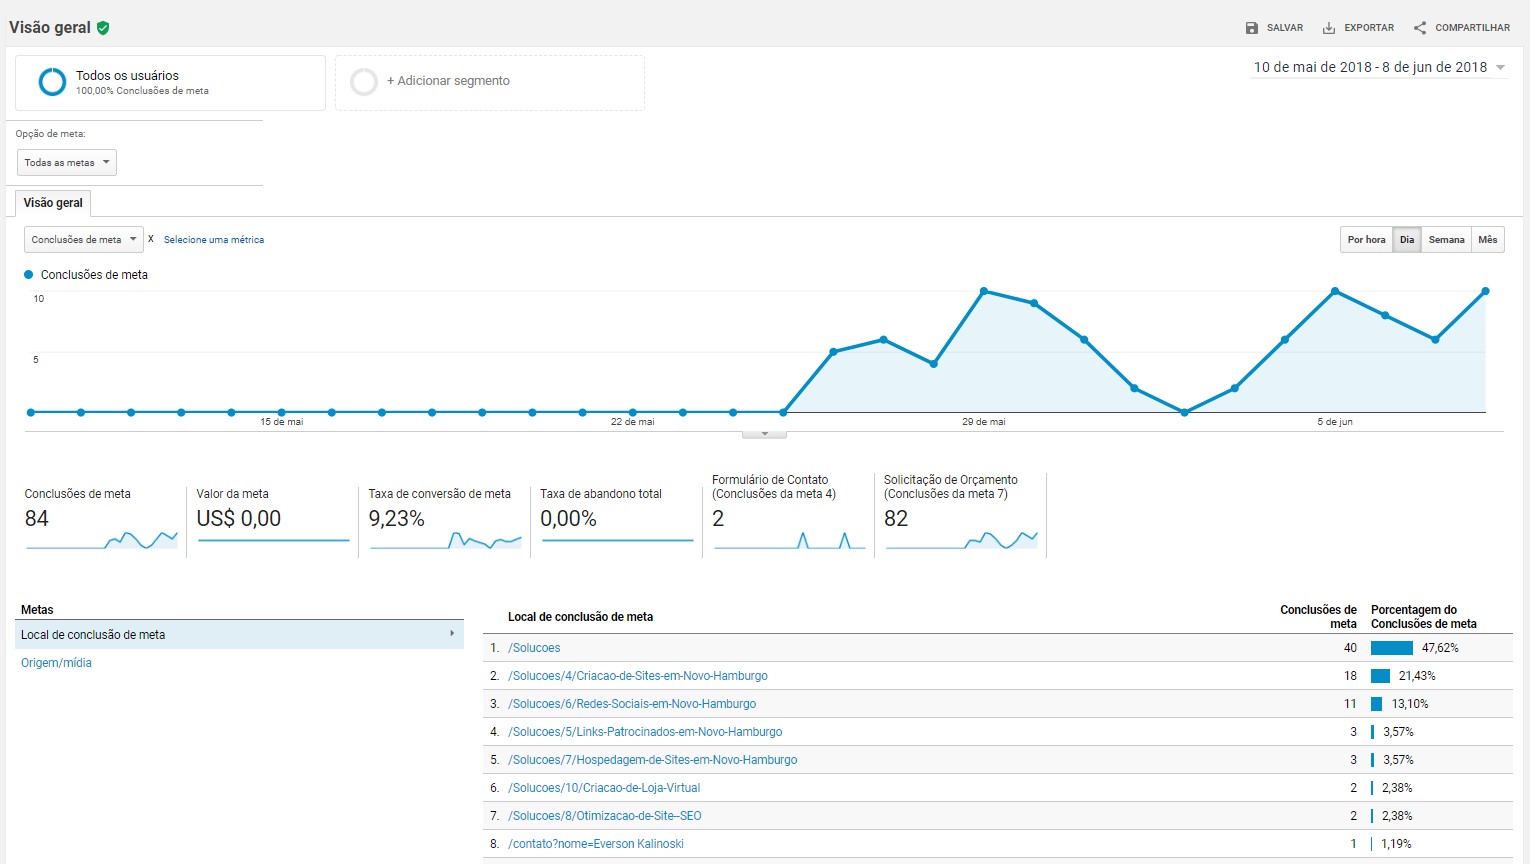
Task: Click the Compartilhar share icon
Action: (1420, 28)
